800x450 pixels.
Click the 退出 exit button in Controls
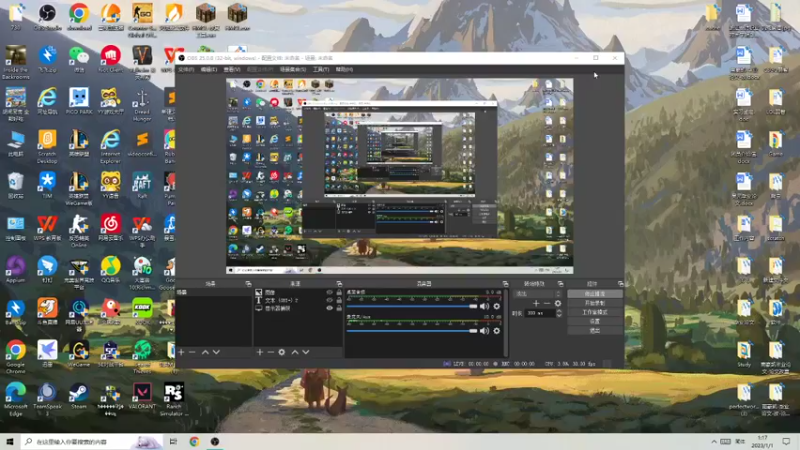(x=595, y=331)
